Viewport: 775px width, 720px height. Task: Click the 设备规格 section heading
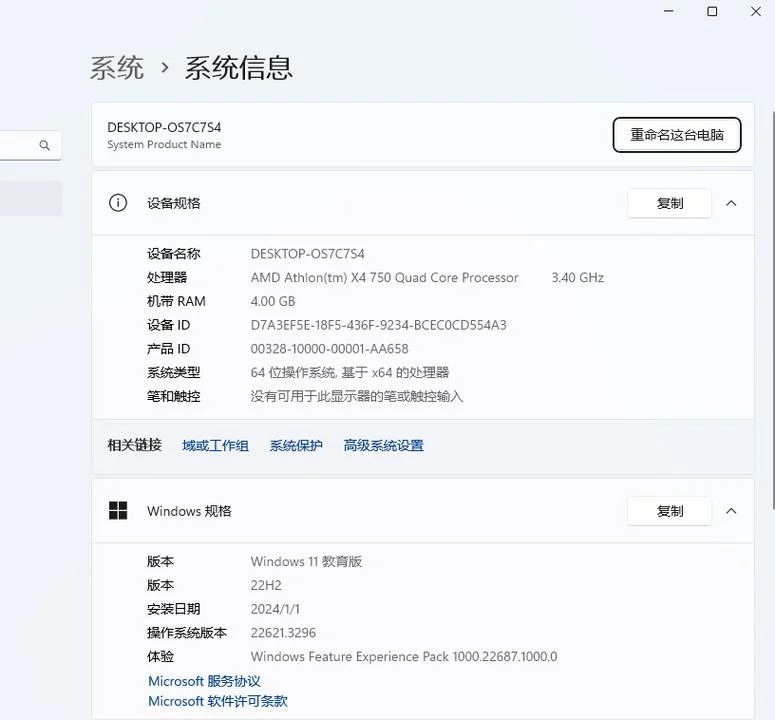[x=173, y=203]
